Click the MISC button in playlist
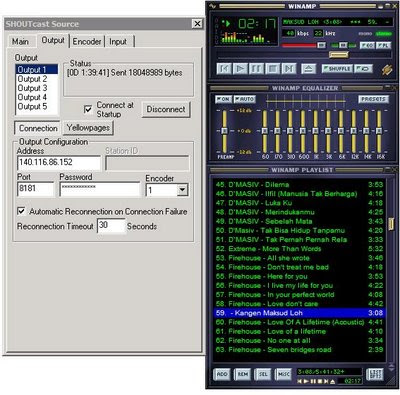 [x=284, y=374]
